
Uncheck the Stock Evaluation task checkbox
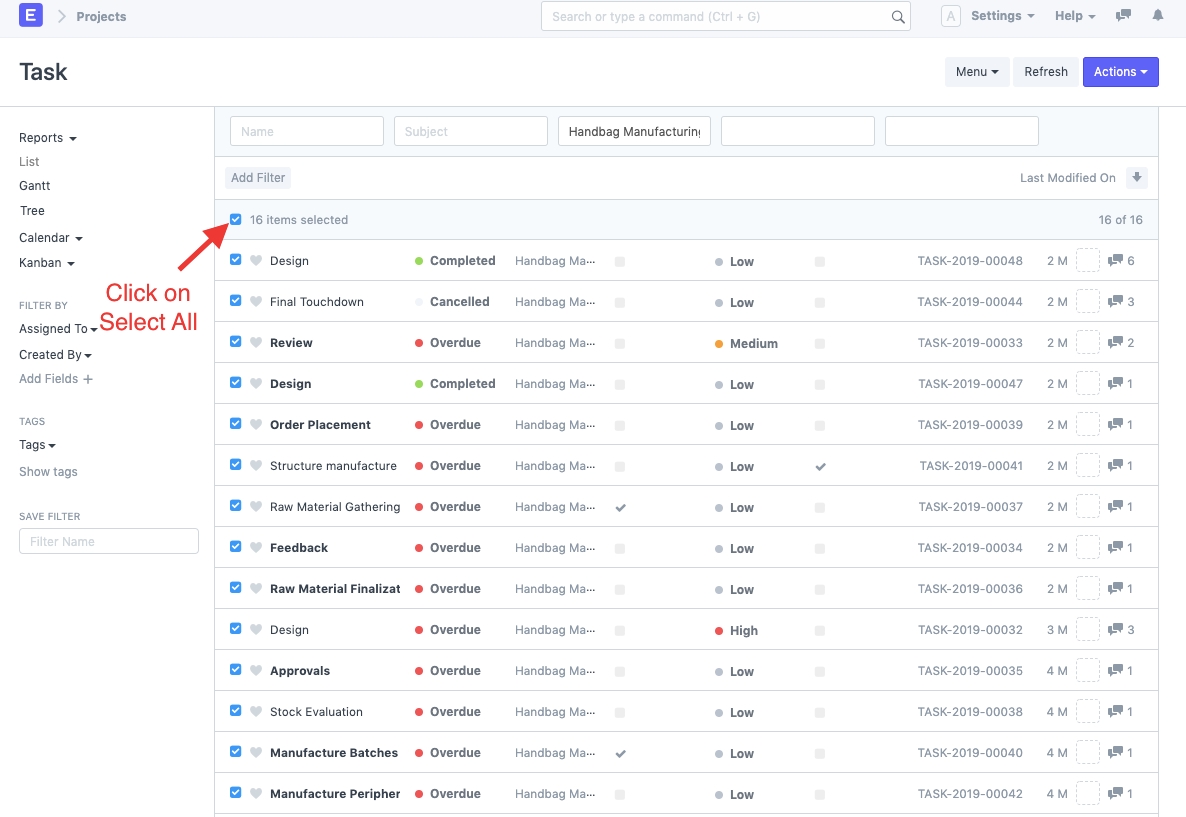(236, 711)
